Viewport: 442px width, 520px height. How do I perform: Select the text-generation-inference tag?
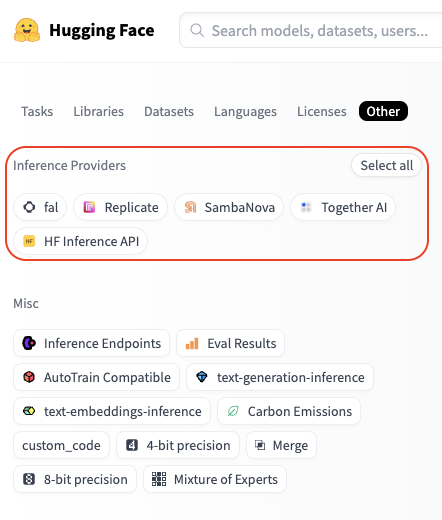(x=280, y=377)
